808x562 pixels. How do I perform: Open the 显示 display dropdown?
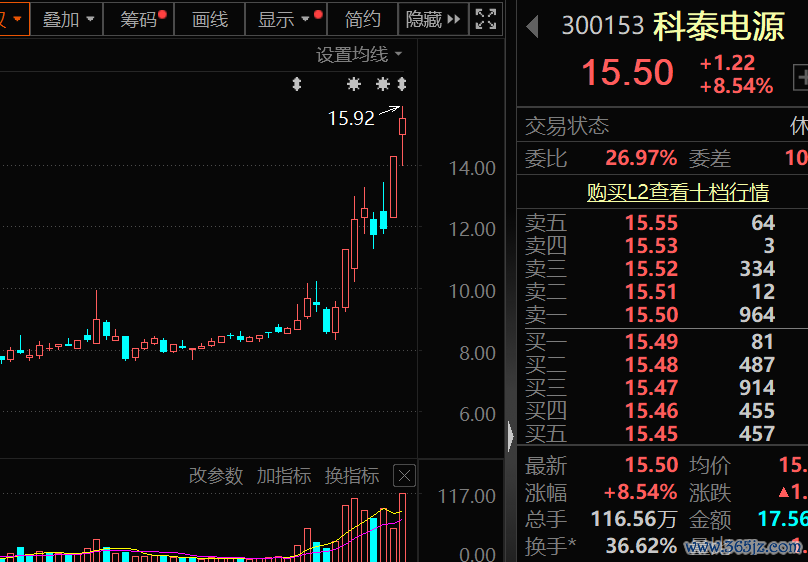pos(286,20)
